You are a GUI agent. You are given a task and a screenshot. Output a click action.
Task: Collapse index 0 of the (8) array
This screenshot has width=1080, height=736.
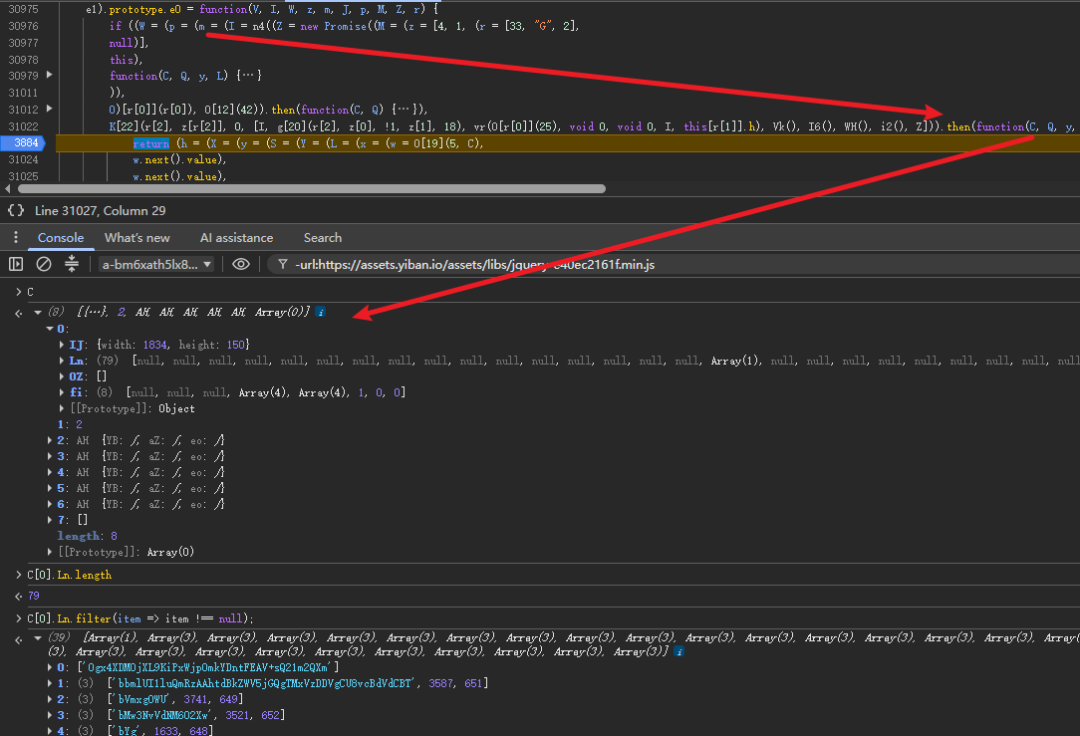50,329
